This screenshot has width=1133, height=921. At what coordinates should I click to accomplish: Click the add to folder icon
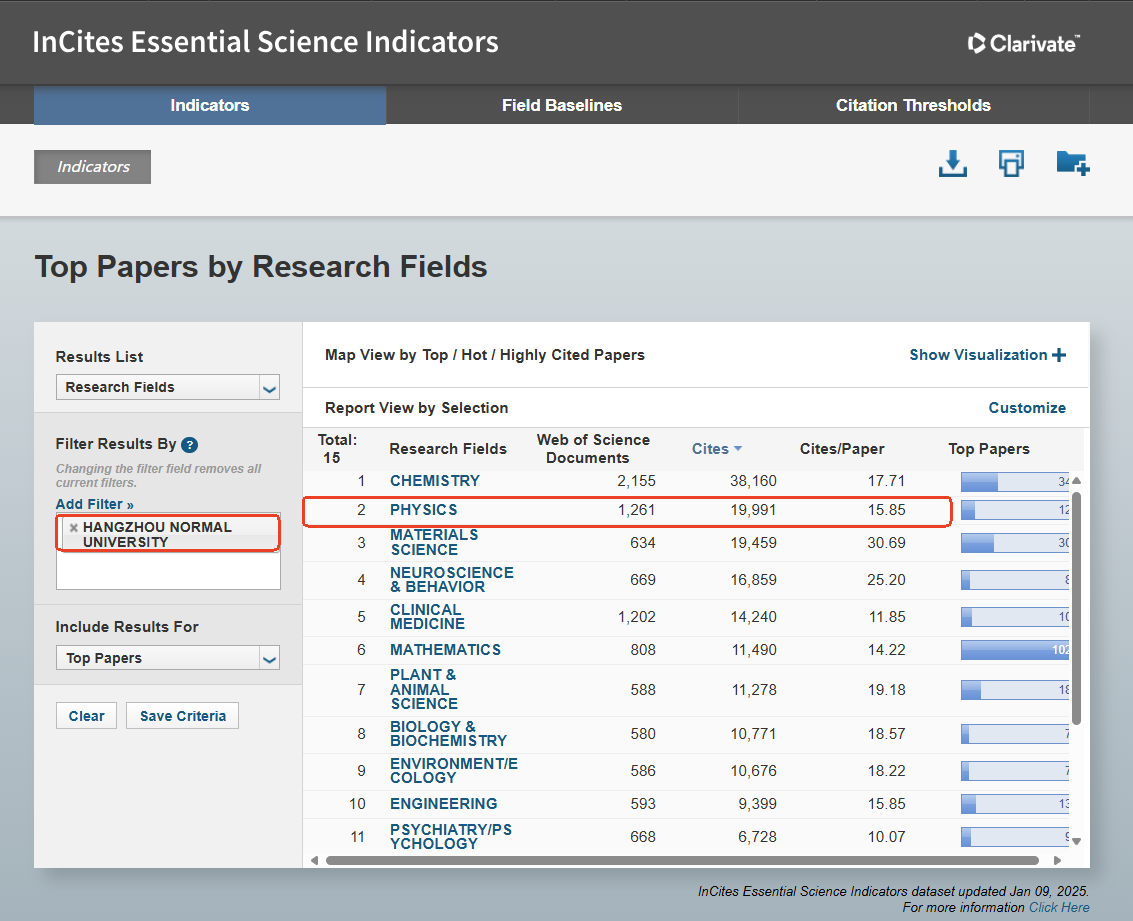click(x=1072, y=164)
